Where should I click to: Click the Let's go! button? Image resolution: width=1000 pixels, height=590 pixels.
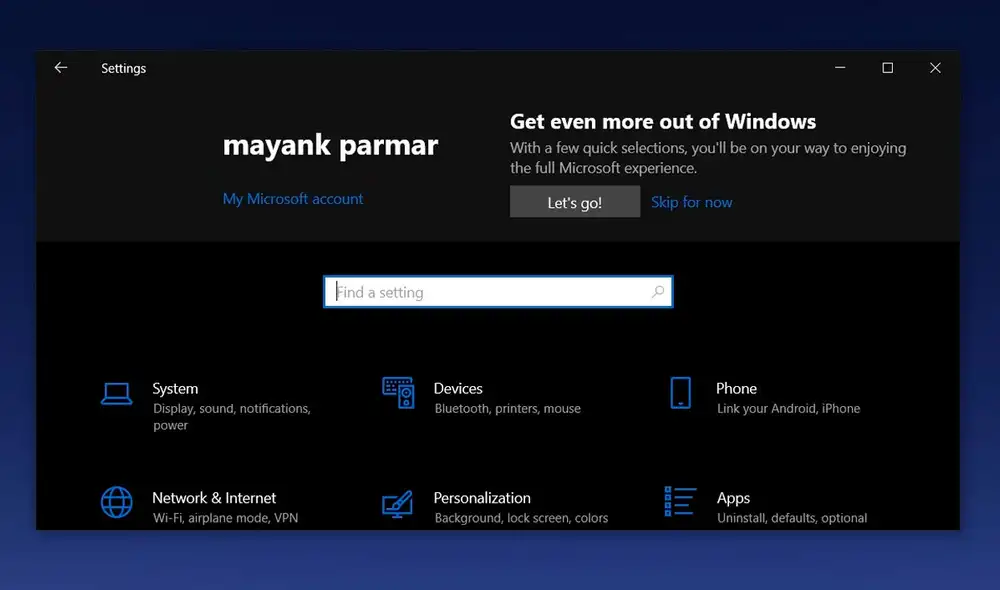pyautogui.click(x=574, y=201)
